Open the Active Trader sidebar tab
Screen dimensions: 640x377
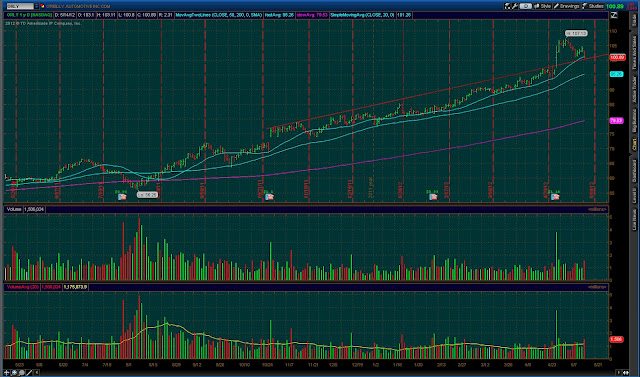click(x=634, y=89)
